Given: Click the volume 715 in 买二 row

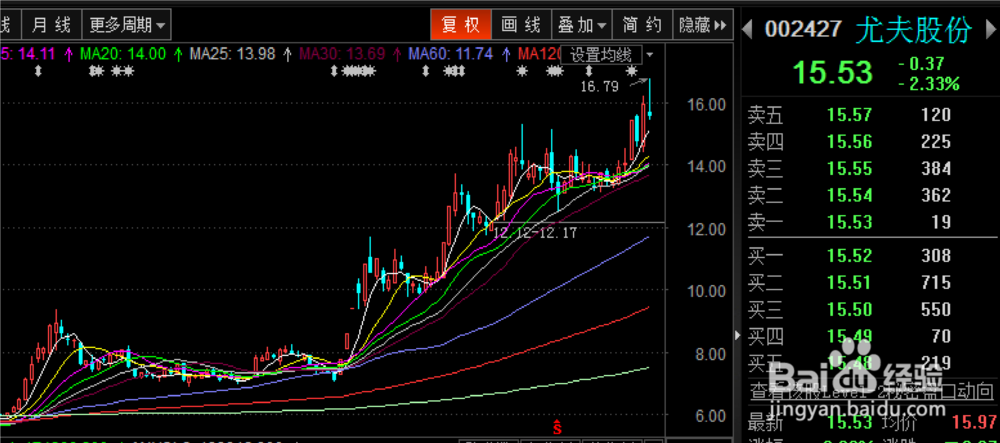Looking at the screenshot, I should (x=936, y=282).
